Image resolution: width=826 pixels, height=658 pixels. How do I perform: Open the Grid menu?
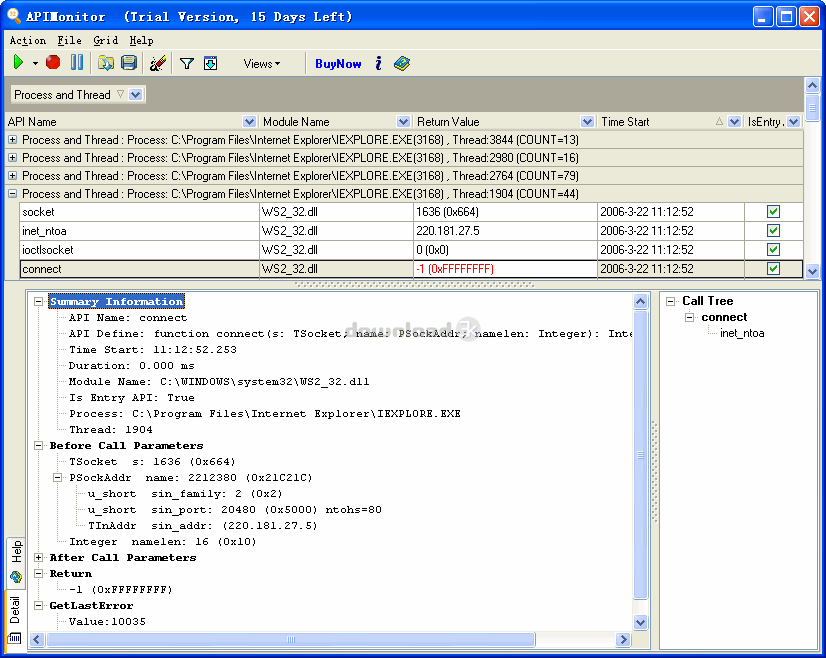click(x=105, y=41)
